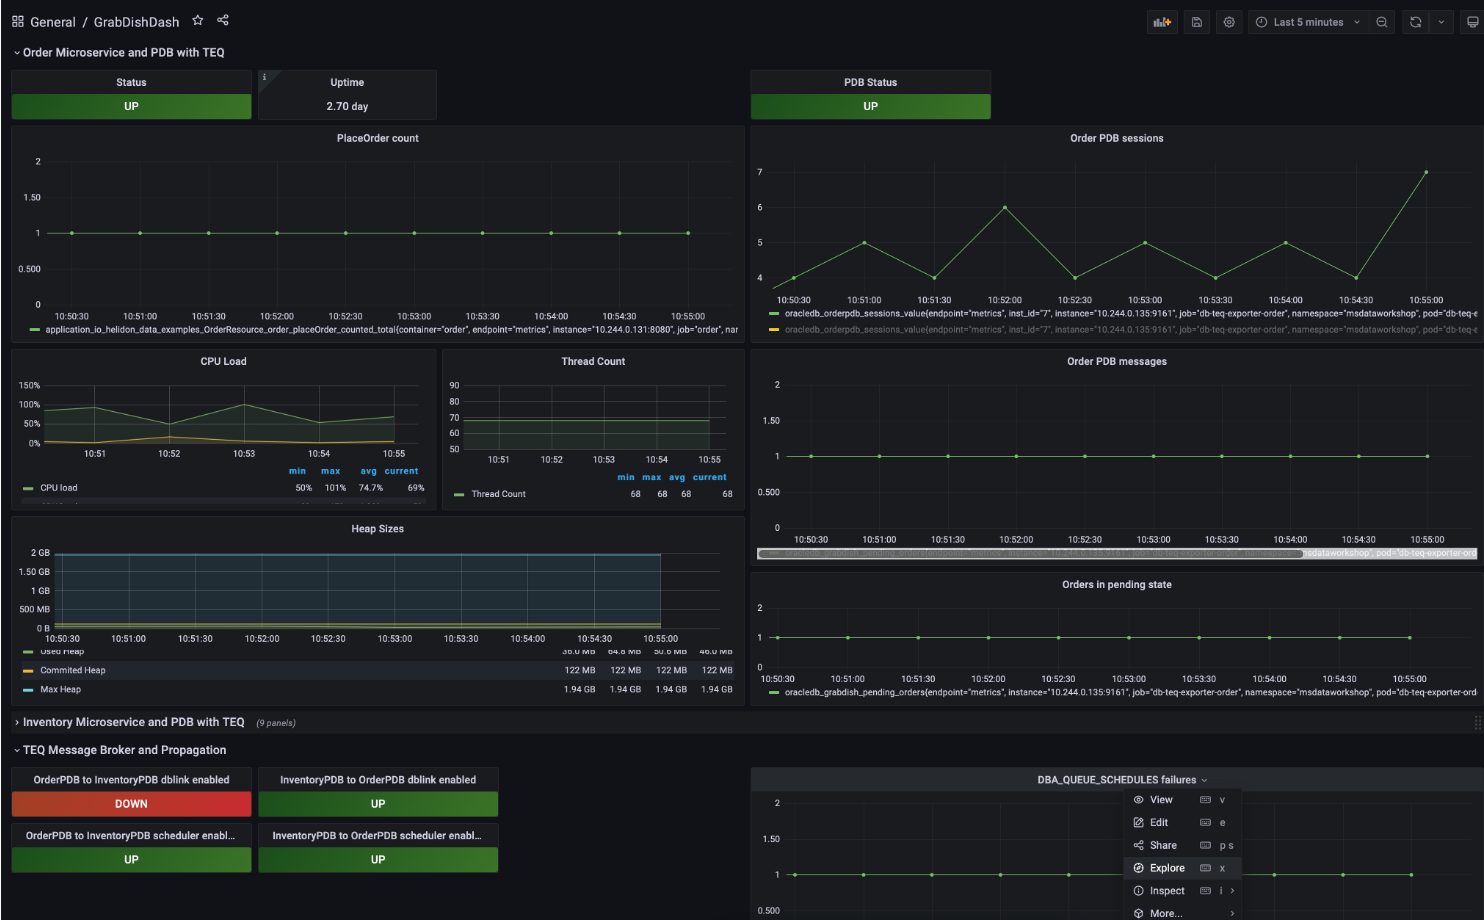Click the Commited Heap legend color swatch
The width and height of the screenshot is (1484, 920).
pos(28,671)
